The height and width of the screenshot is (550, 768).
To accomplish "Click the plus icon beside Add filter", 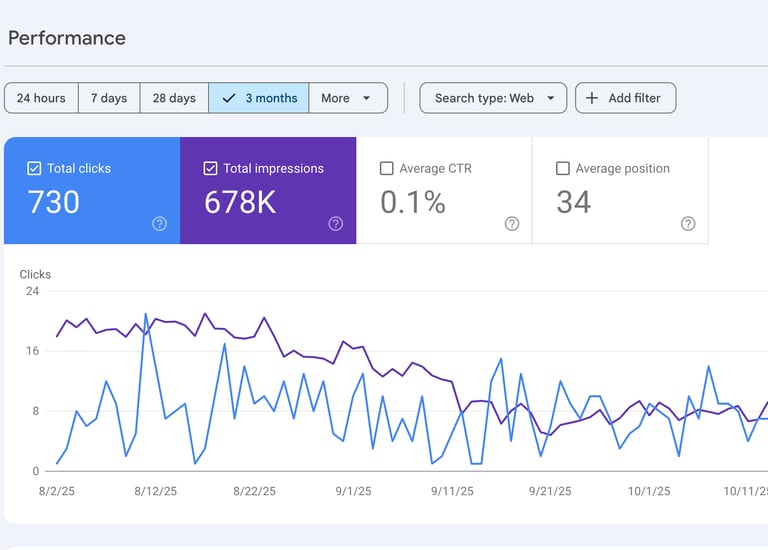I will (x=592, y=98).
